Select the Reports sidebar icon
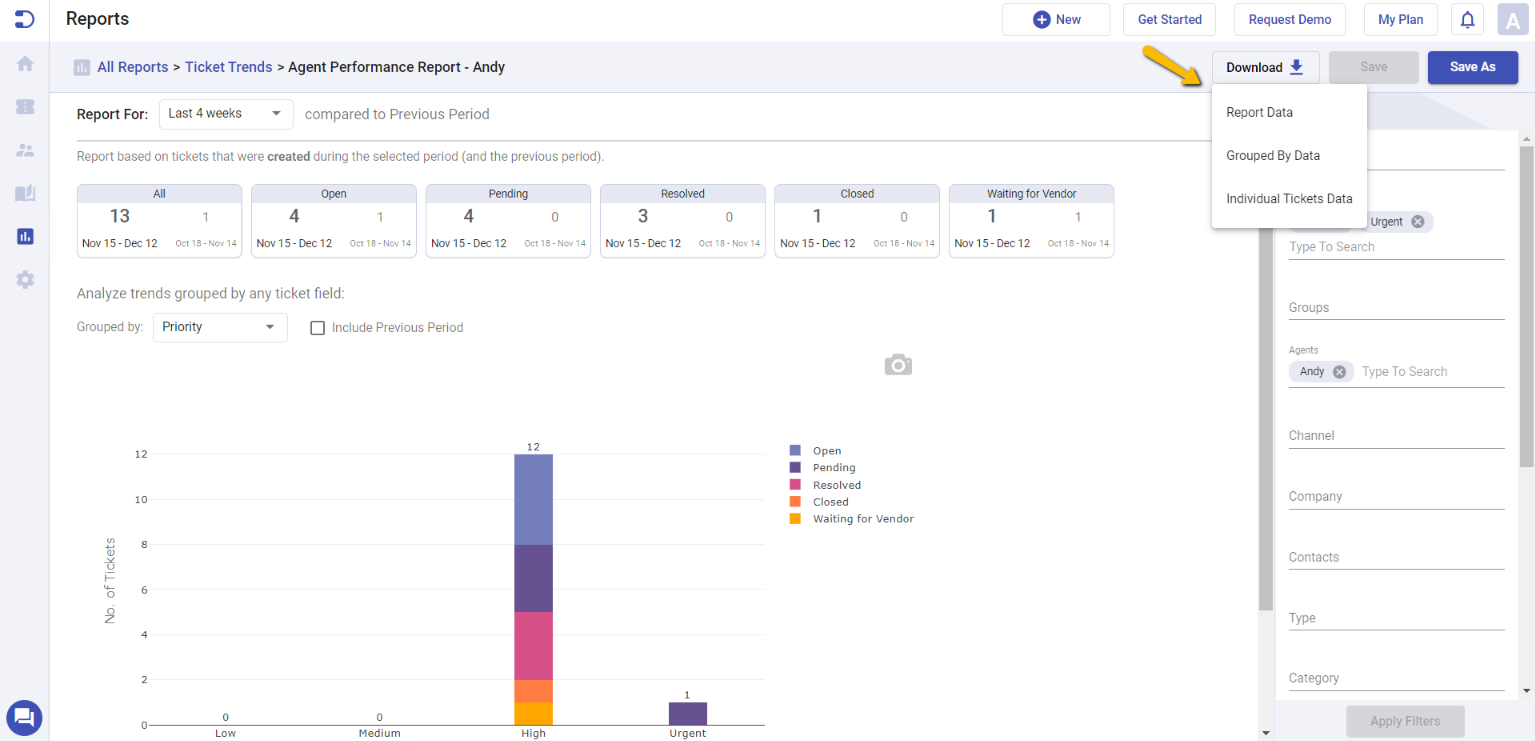The image size is (1535, 741). click(x=24, y=236)
